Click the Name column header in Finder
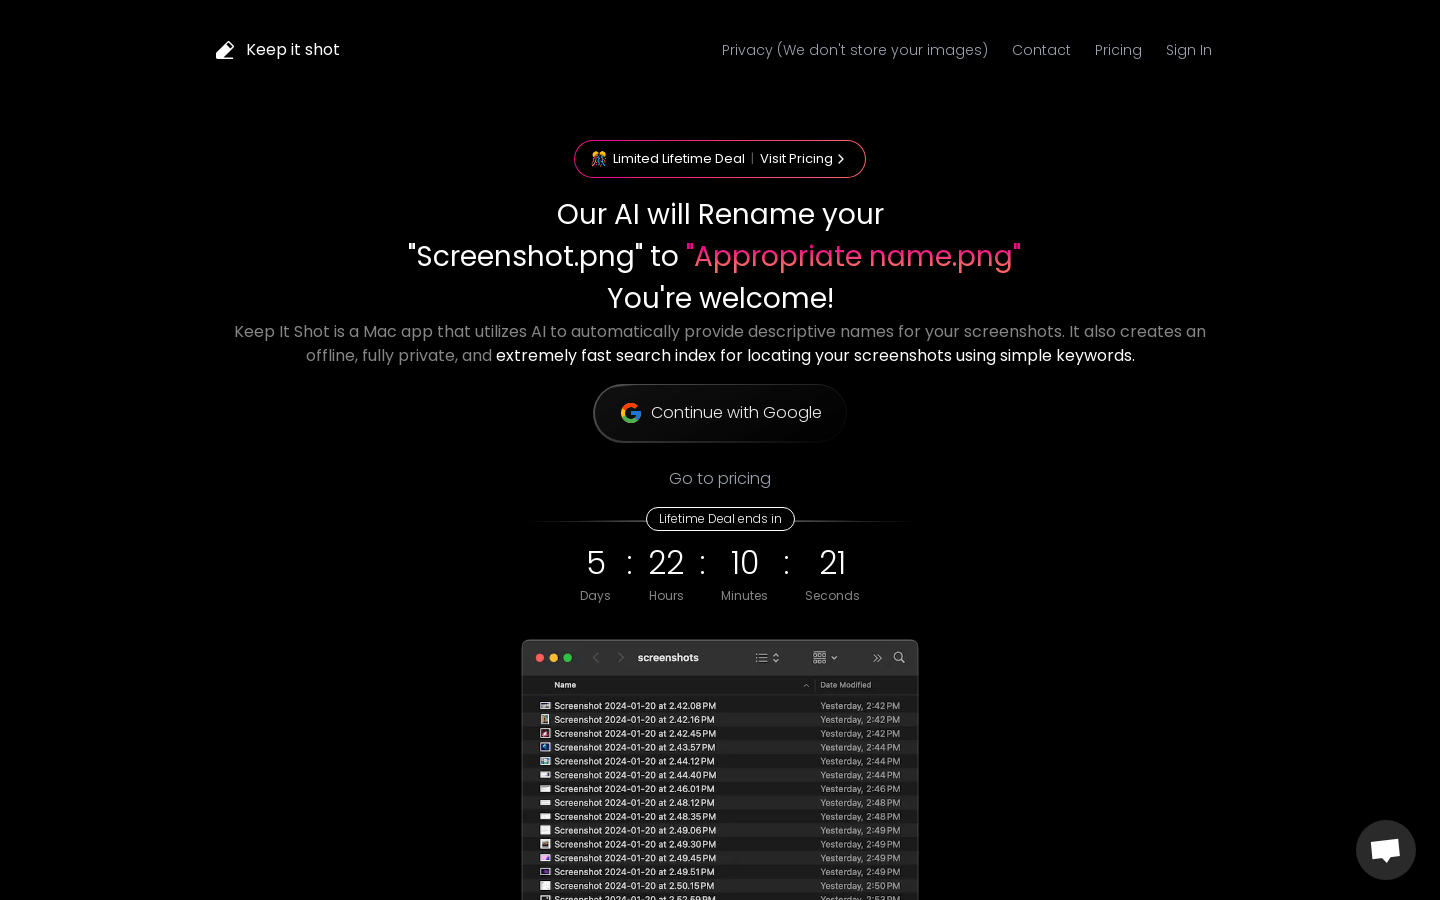 coord(565,685)
